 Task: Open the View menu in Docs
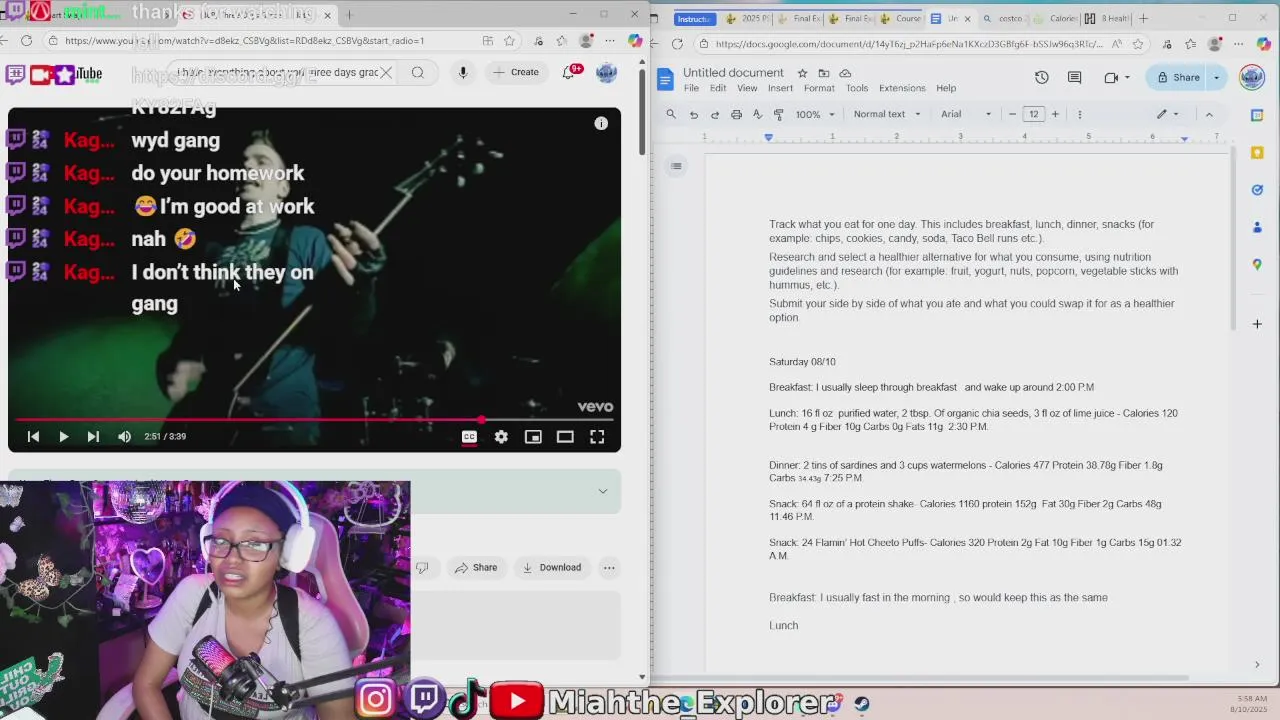tap(747, 88)
